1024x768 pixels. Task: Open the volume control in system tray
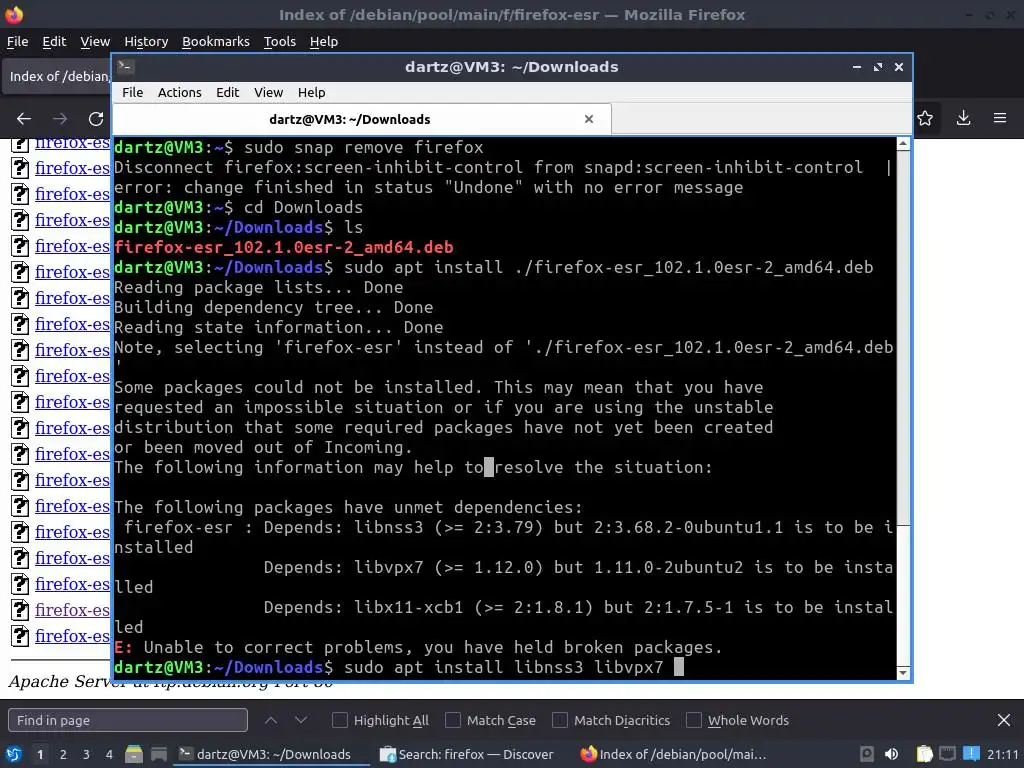(x=891, y=754)
